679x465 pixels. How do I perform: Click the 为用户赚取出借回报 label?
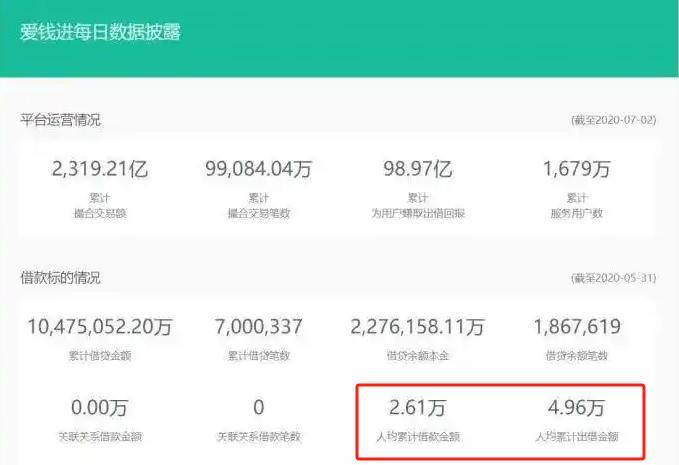pos(417,213)
